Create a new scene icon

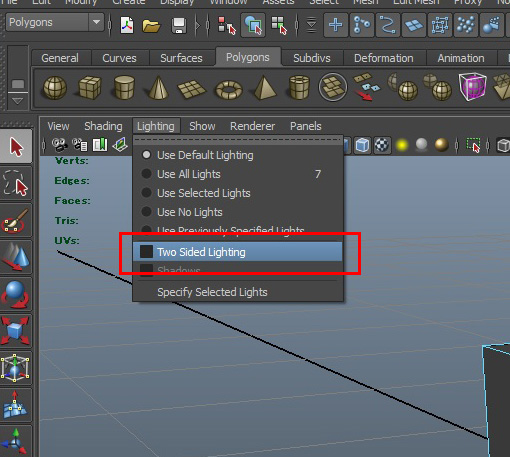click(127, 25)
